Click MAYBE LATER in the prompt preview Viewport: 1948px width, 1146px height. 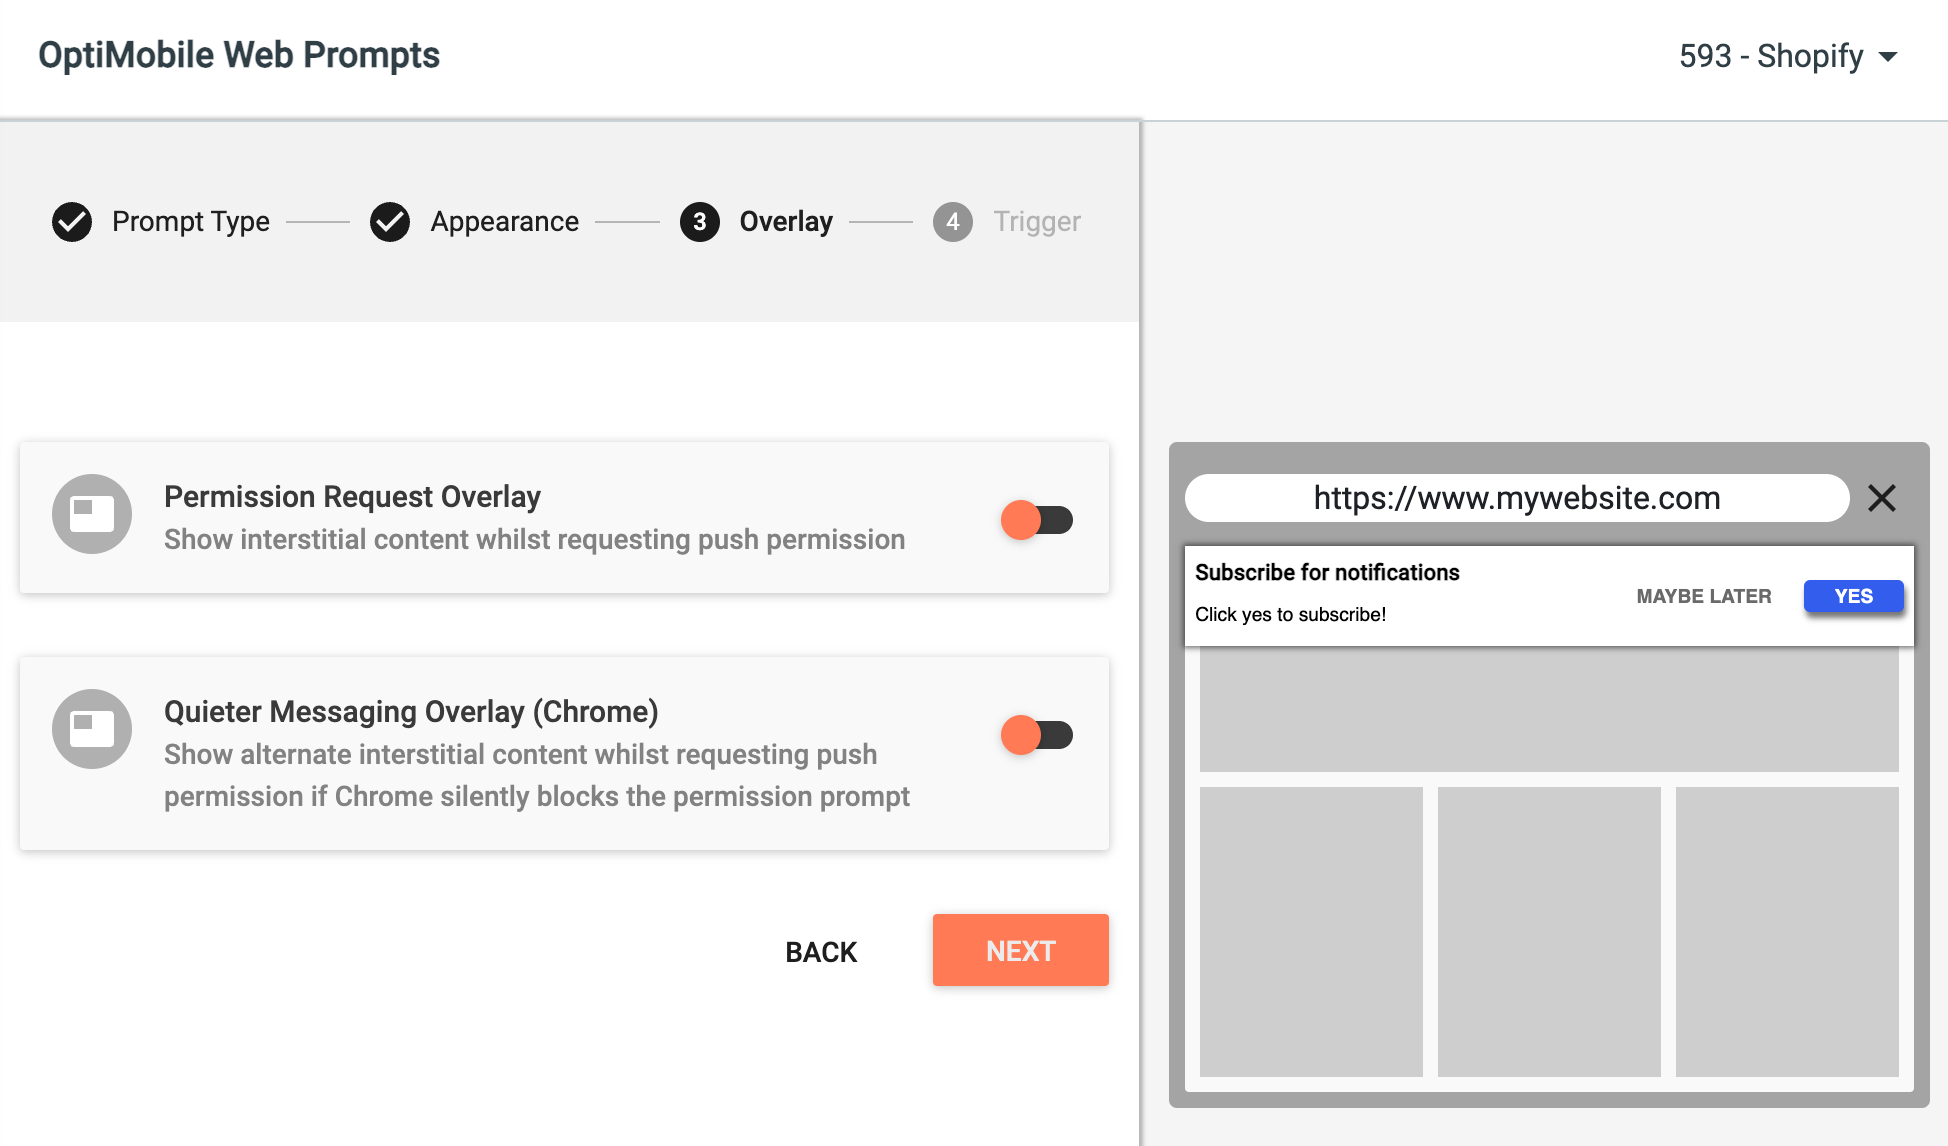pyautogui.click(x=1704, y=596)
